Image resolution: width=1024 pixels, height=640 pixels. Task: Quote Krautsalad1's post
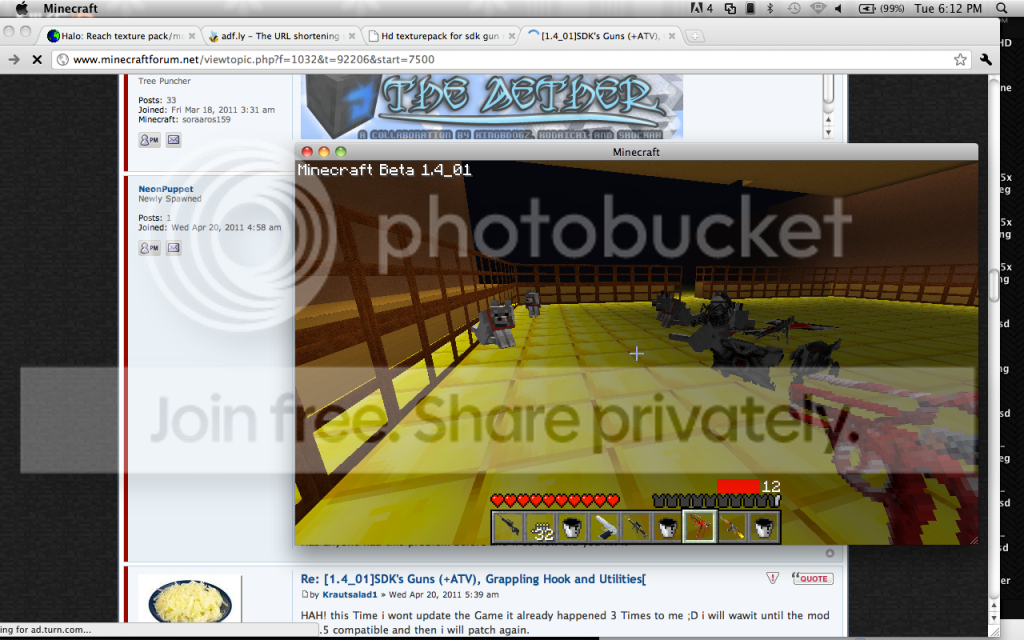(x=811, y=578)
